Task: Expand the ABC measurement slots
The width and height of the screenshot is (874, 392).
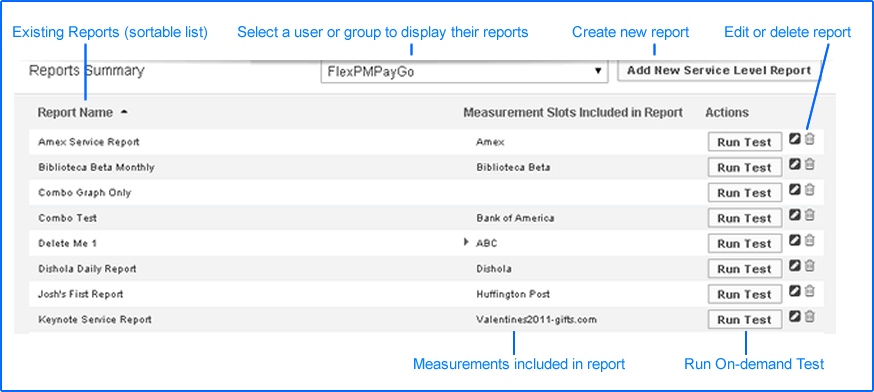Action: tap(466, 243)
